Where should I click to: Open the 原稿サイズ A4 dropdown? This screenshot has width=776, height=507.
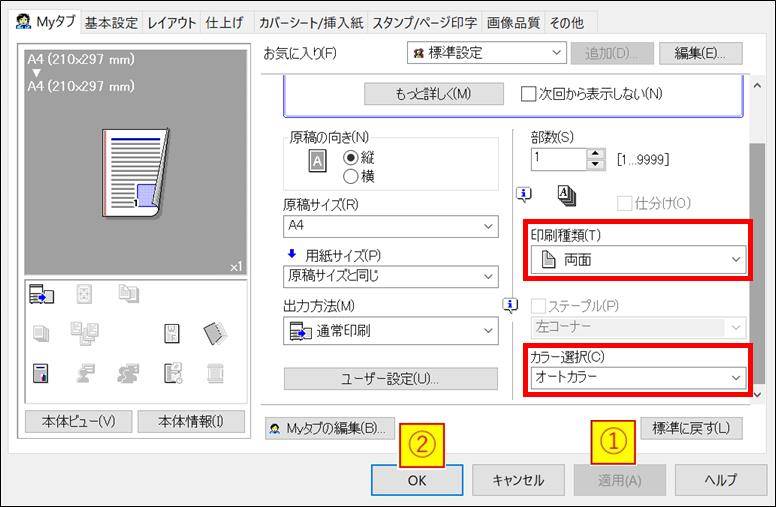390,226
